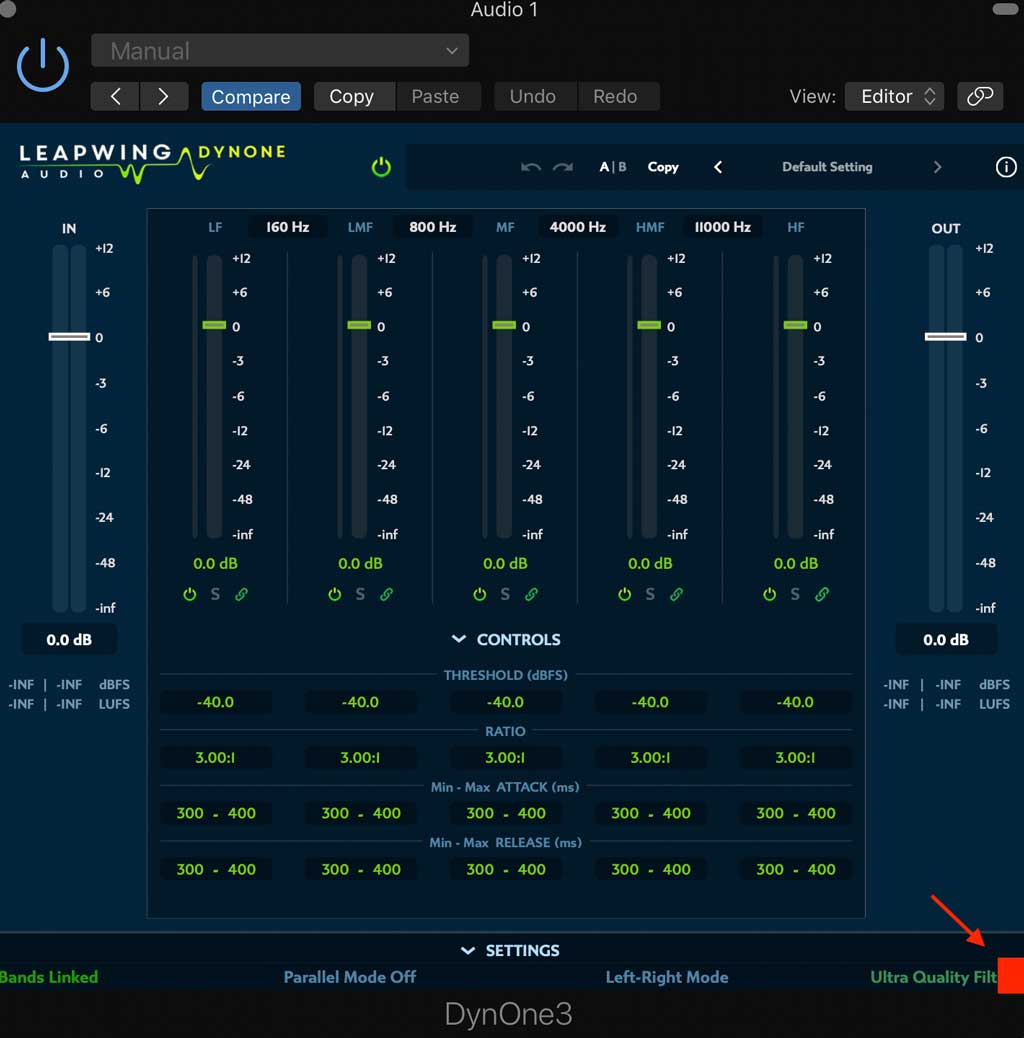Go to next preset with right chevron
This screenshot has height=1038, width=1024.
tap(937, 167)
